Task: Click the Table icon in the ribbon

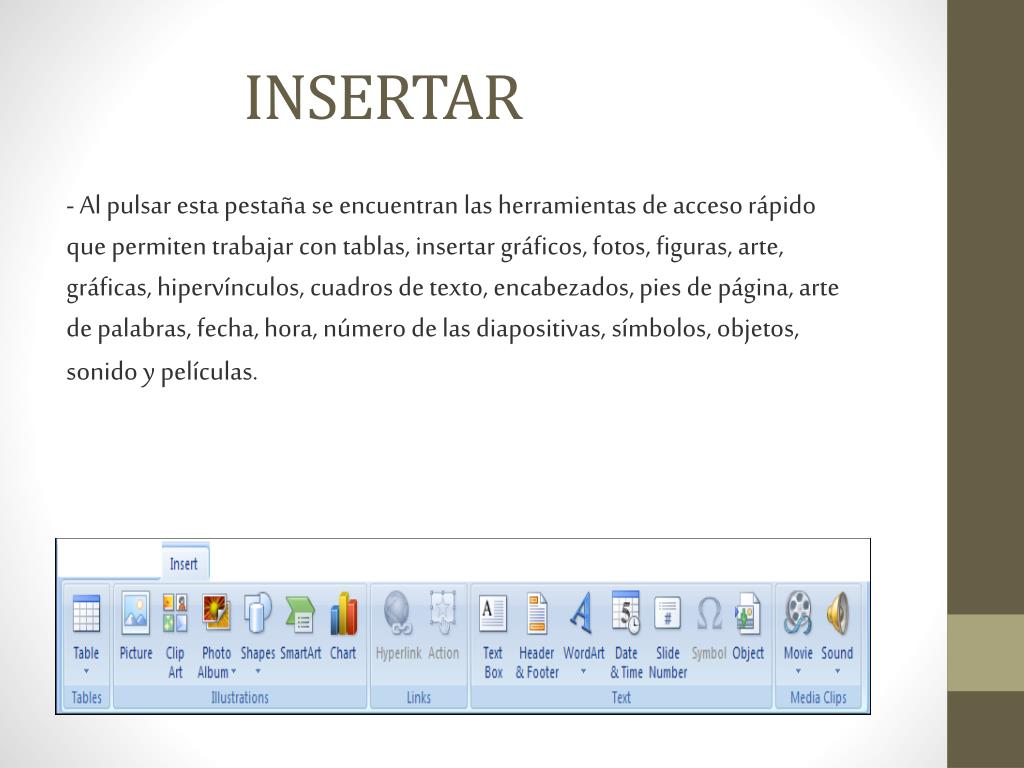Action: pyautogui.click(x=86, y=613)
